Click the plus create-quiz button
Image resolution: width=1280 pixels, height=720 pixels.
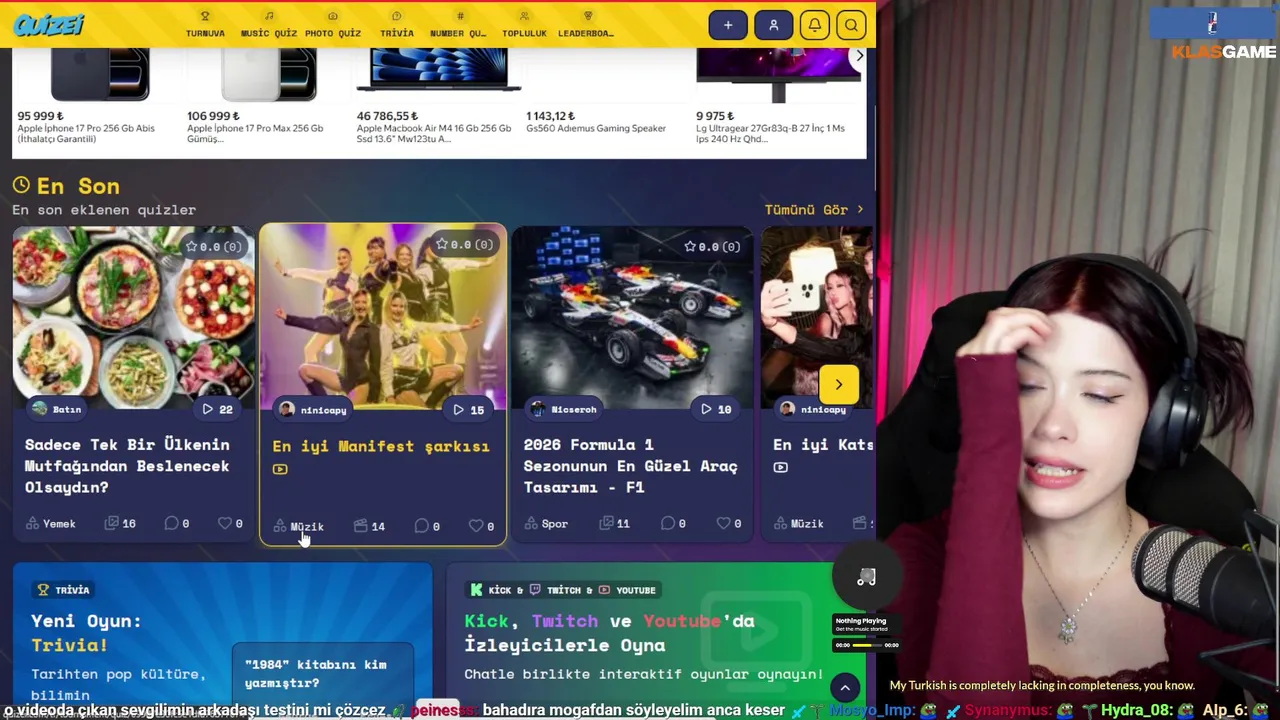click(x=728, y=25)
